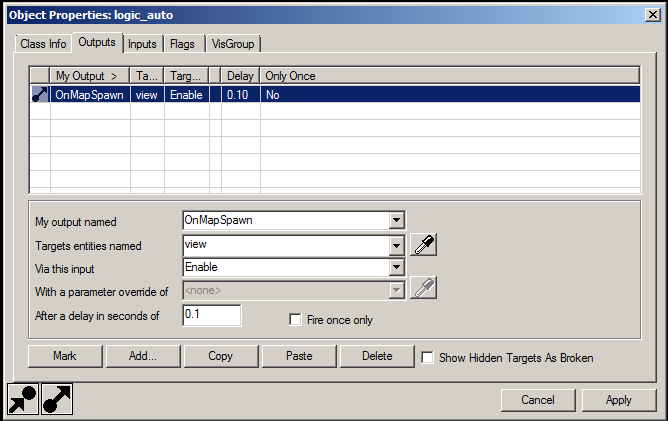Click the left arrow icon at bottom left

(x=23, y=399)
